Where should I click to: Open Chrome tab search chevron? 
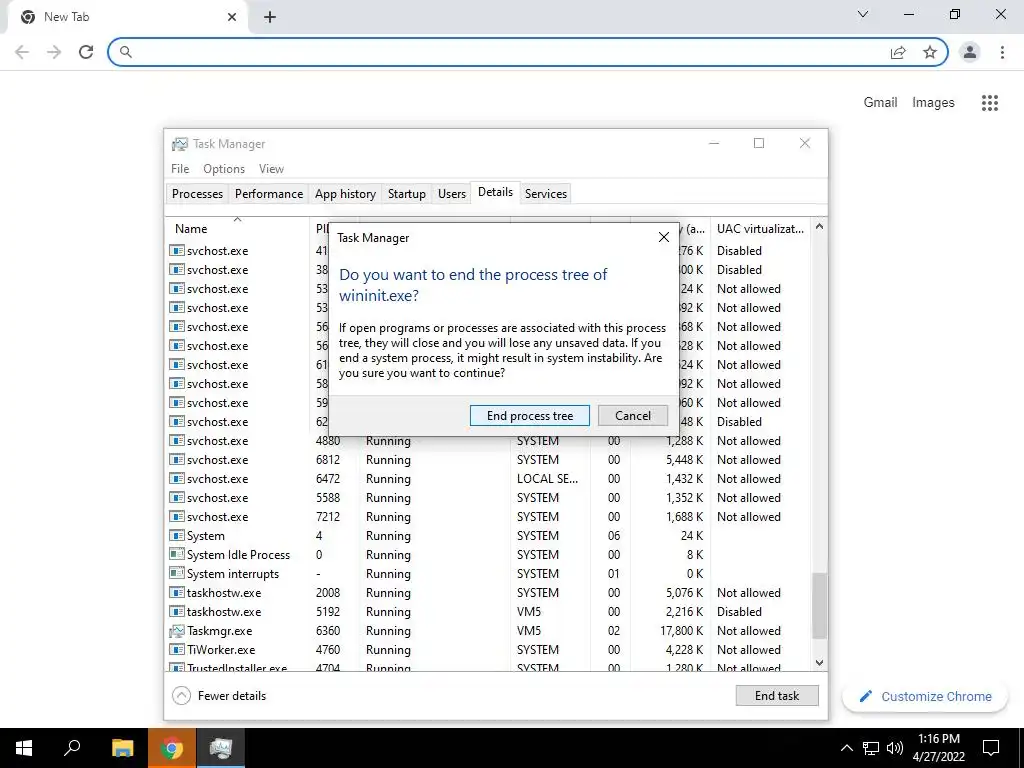[x=863, y=14]
